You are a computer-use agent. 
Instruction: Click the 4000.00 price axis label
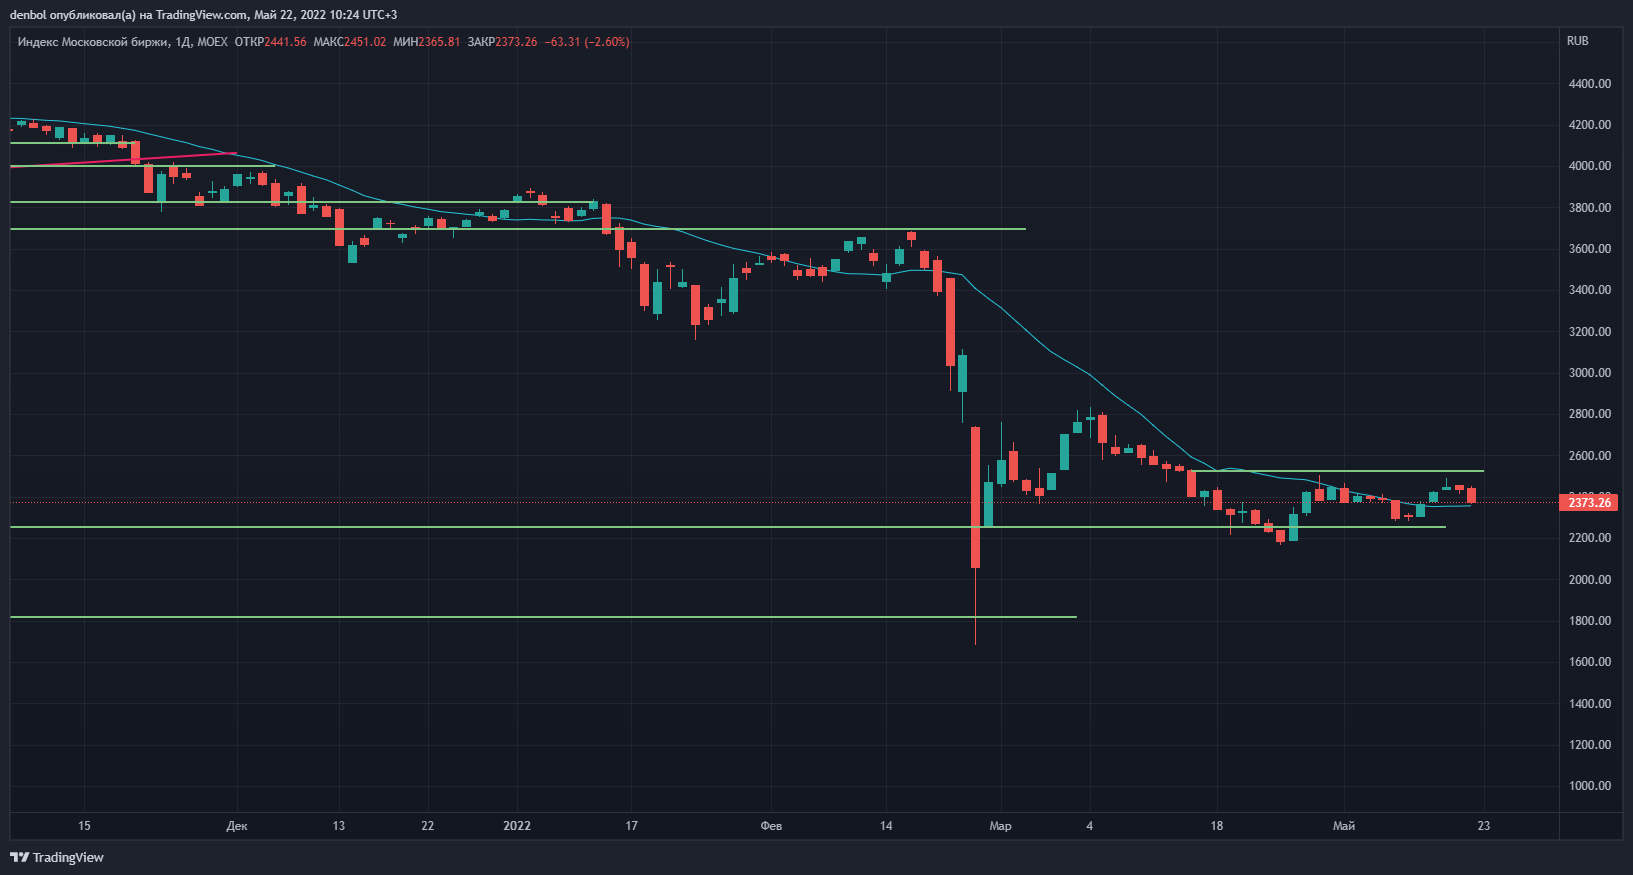(x=1590, y=166)
